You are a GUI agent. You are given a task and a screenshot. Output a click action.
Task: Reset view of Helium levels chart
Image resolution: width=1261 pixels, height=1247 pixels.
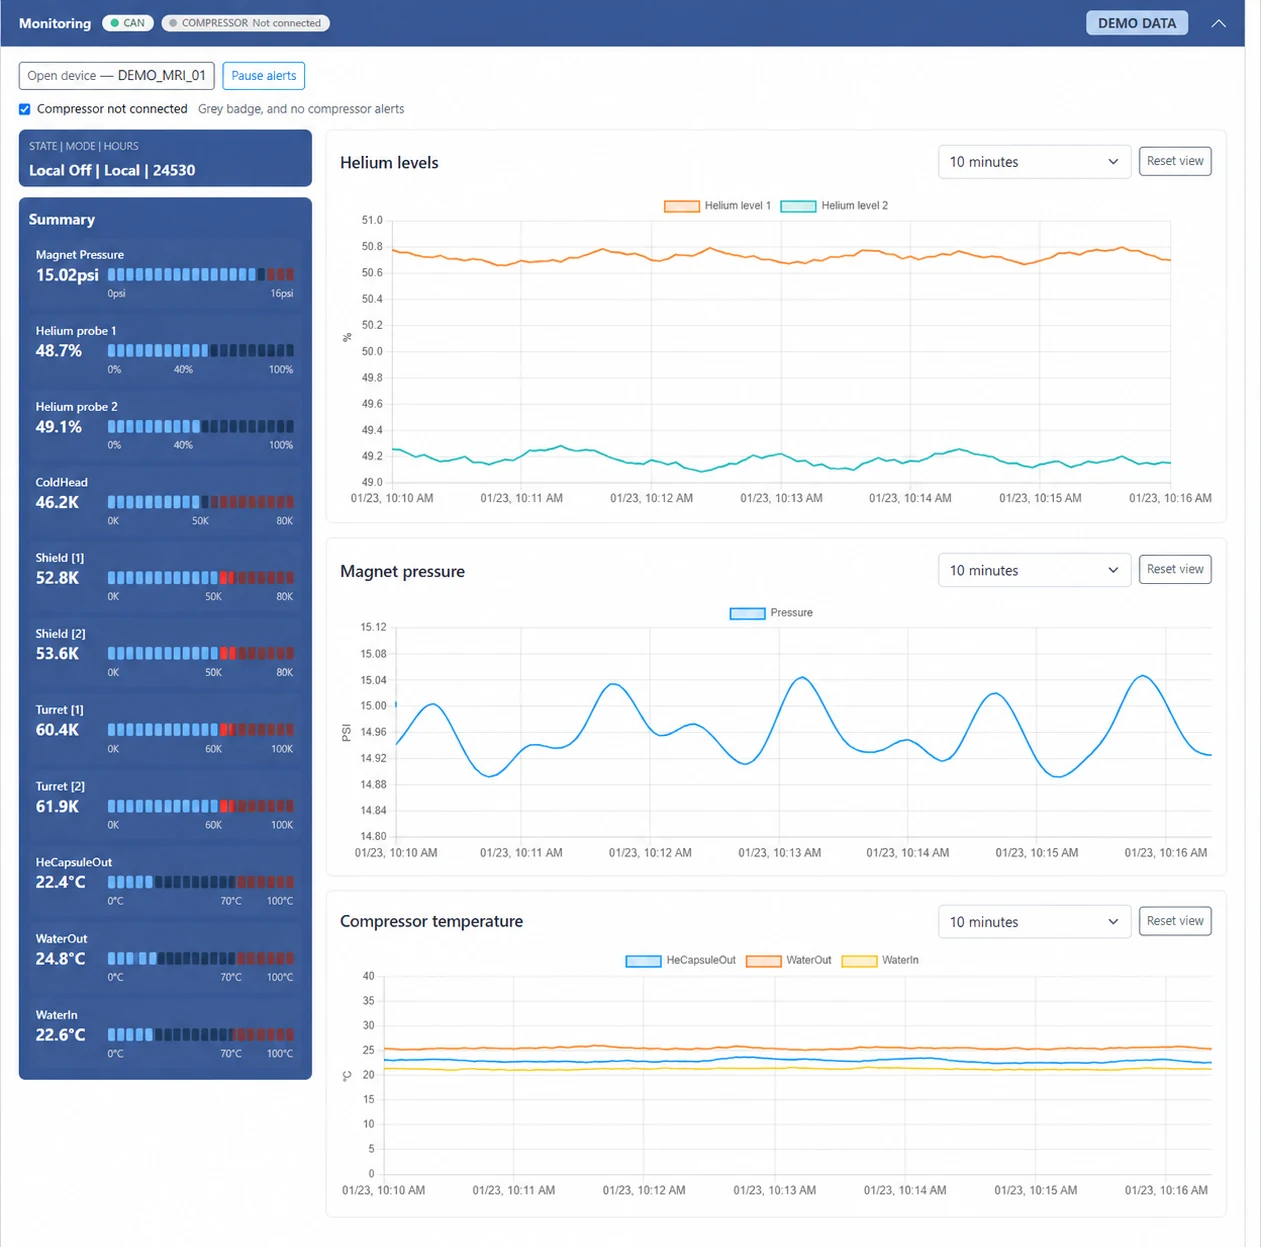[1175, 161]
